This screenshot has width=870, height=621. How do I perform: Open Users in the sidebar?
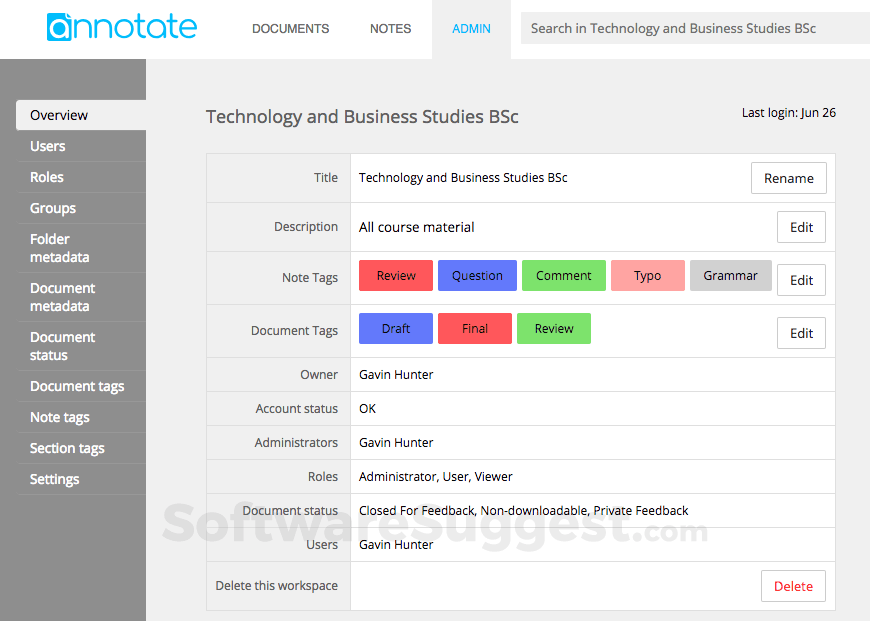click(x=48, y=146)
